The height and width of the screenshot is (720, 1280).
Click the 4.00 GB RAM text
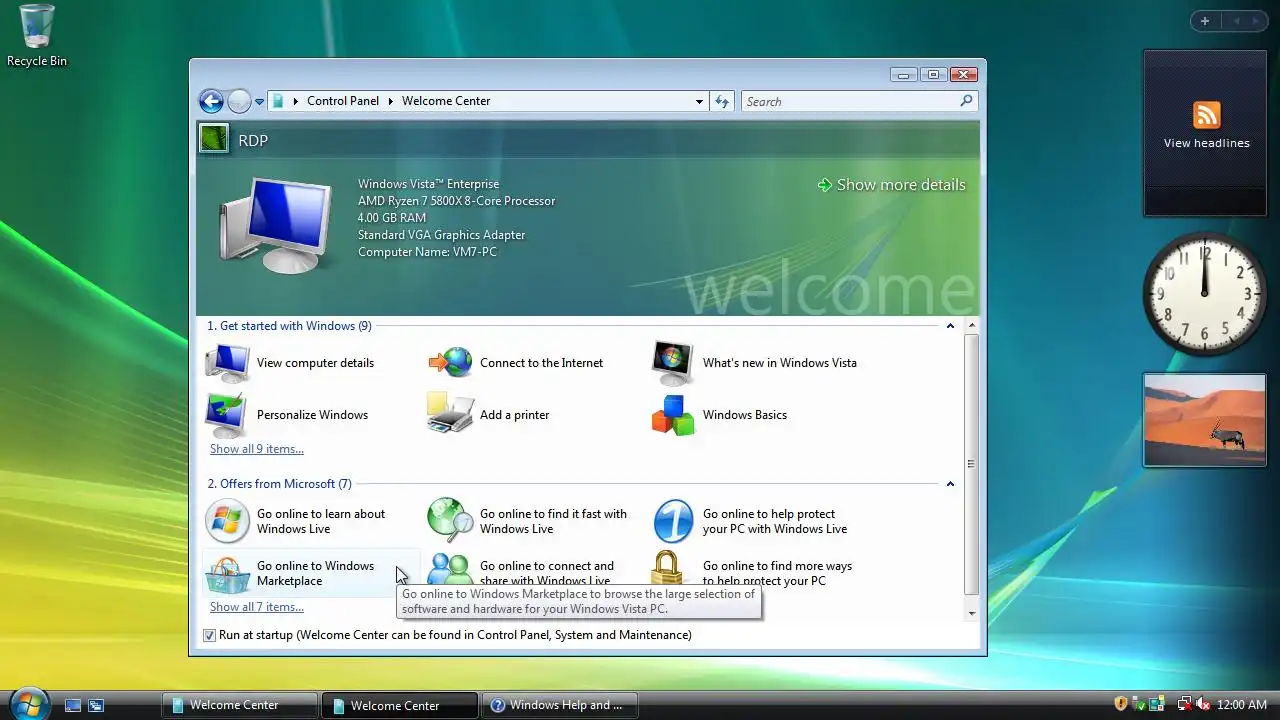pos(392,218)
